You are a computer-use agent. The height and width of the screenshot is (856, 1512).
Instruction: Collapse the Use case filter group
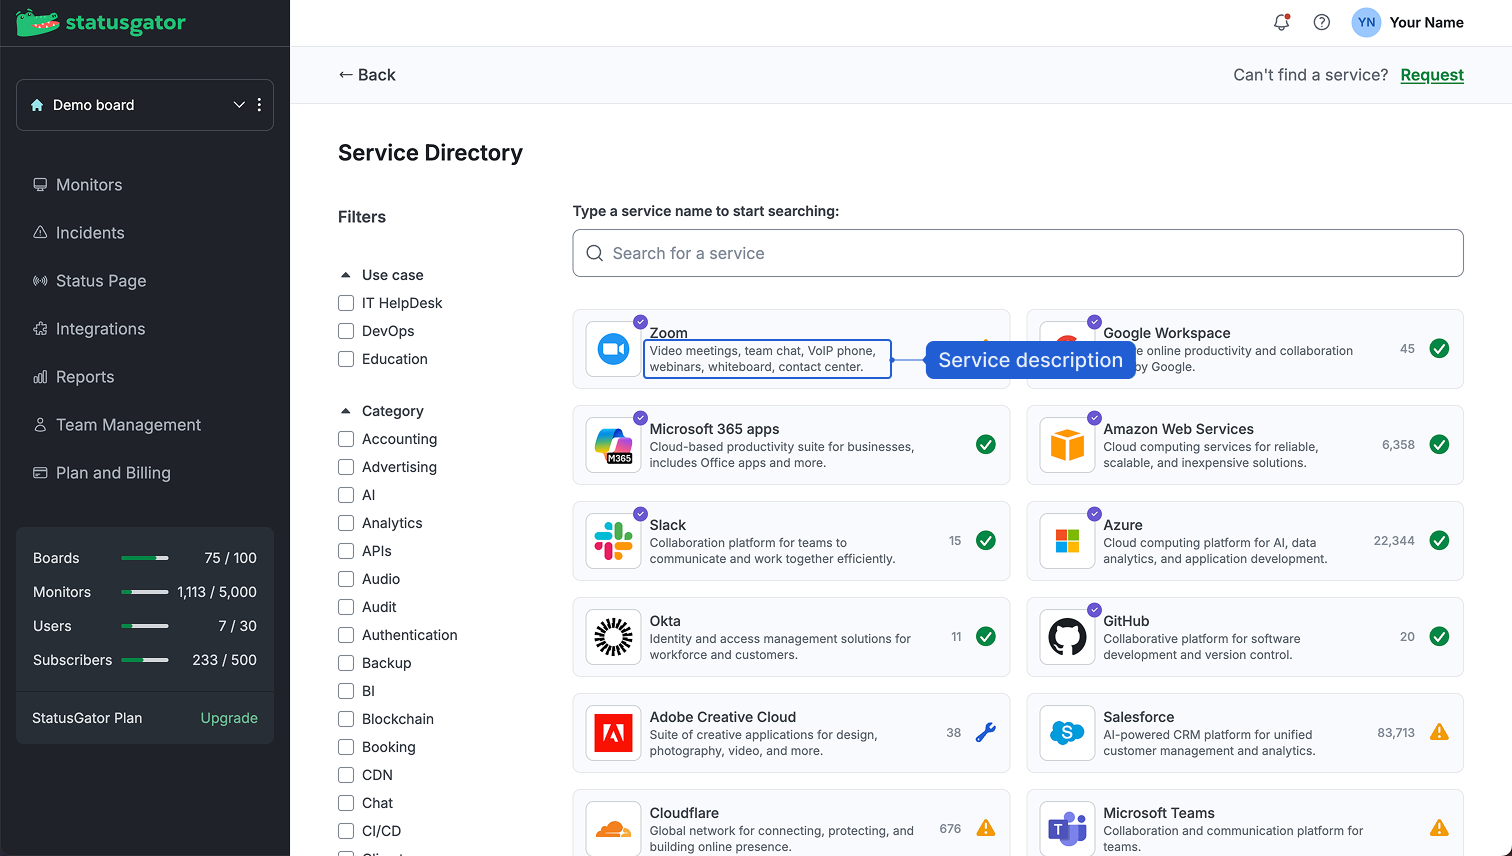point(346,275)
